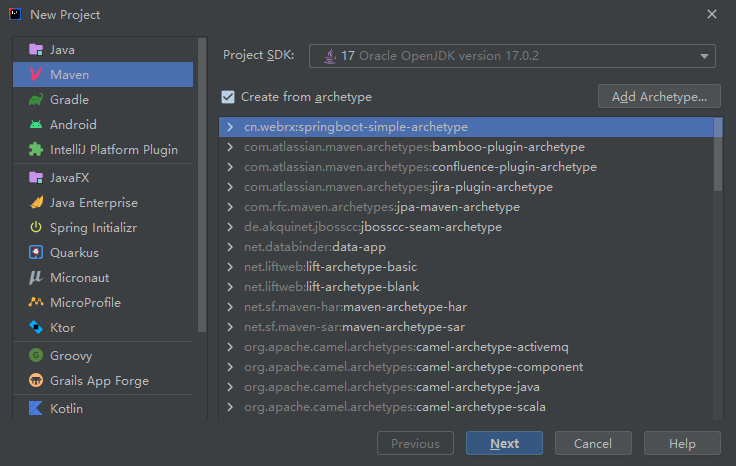736x466 pixels.
Task: Click the Kotlin icon
Action: point(36,408)
